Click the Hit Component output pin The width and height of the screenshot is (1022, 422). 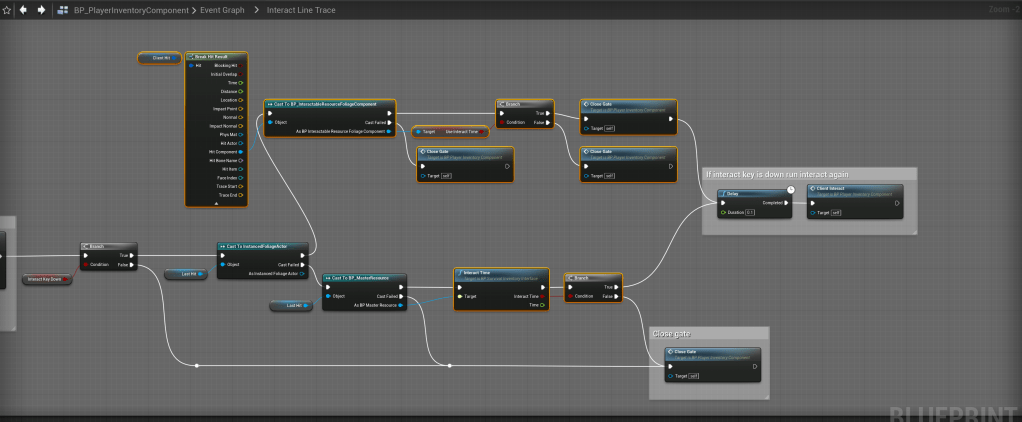pos(241,151)
